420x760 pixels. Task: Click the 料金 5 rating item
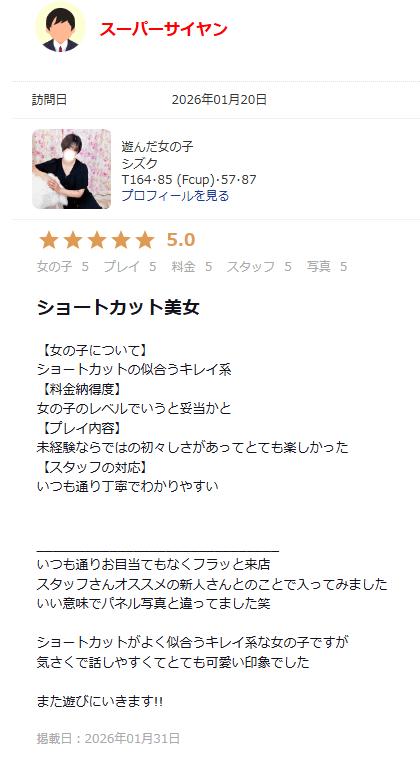[x=191, y=266]
